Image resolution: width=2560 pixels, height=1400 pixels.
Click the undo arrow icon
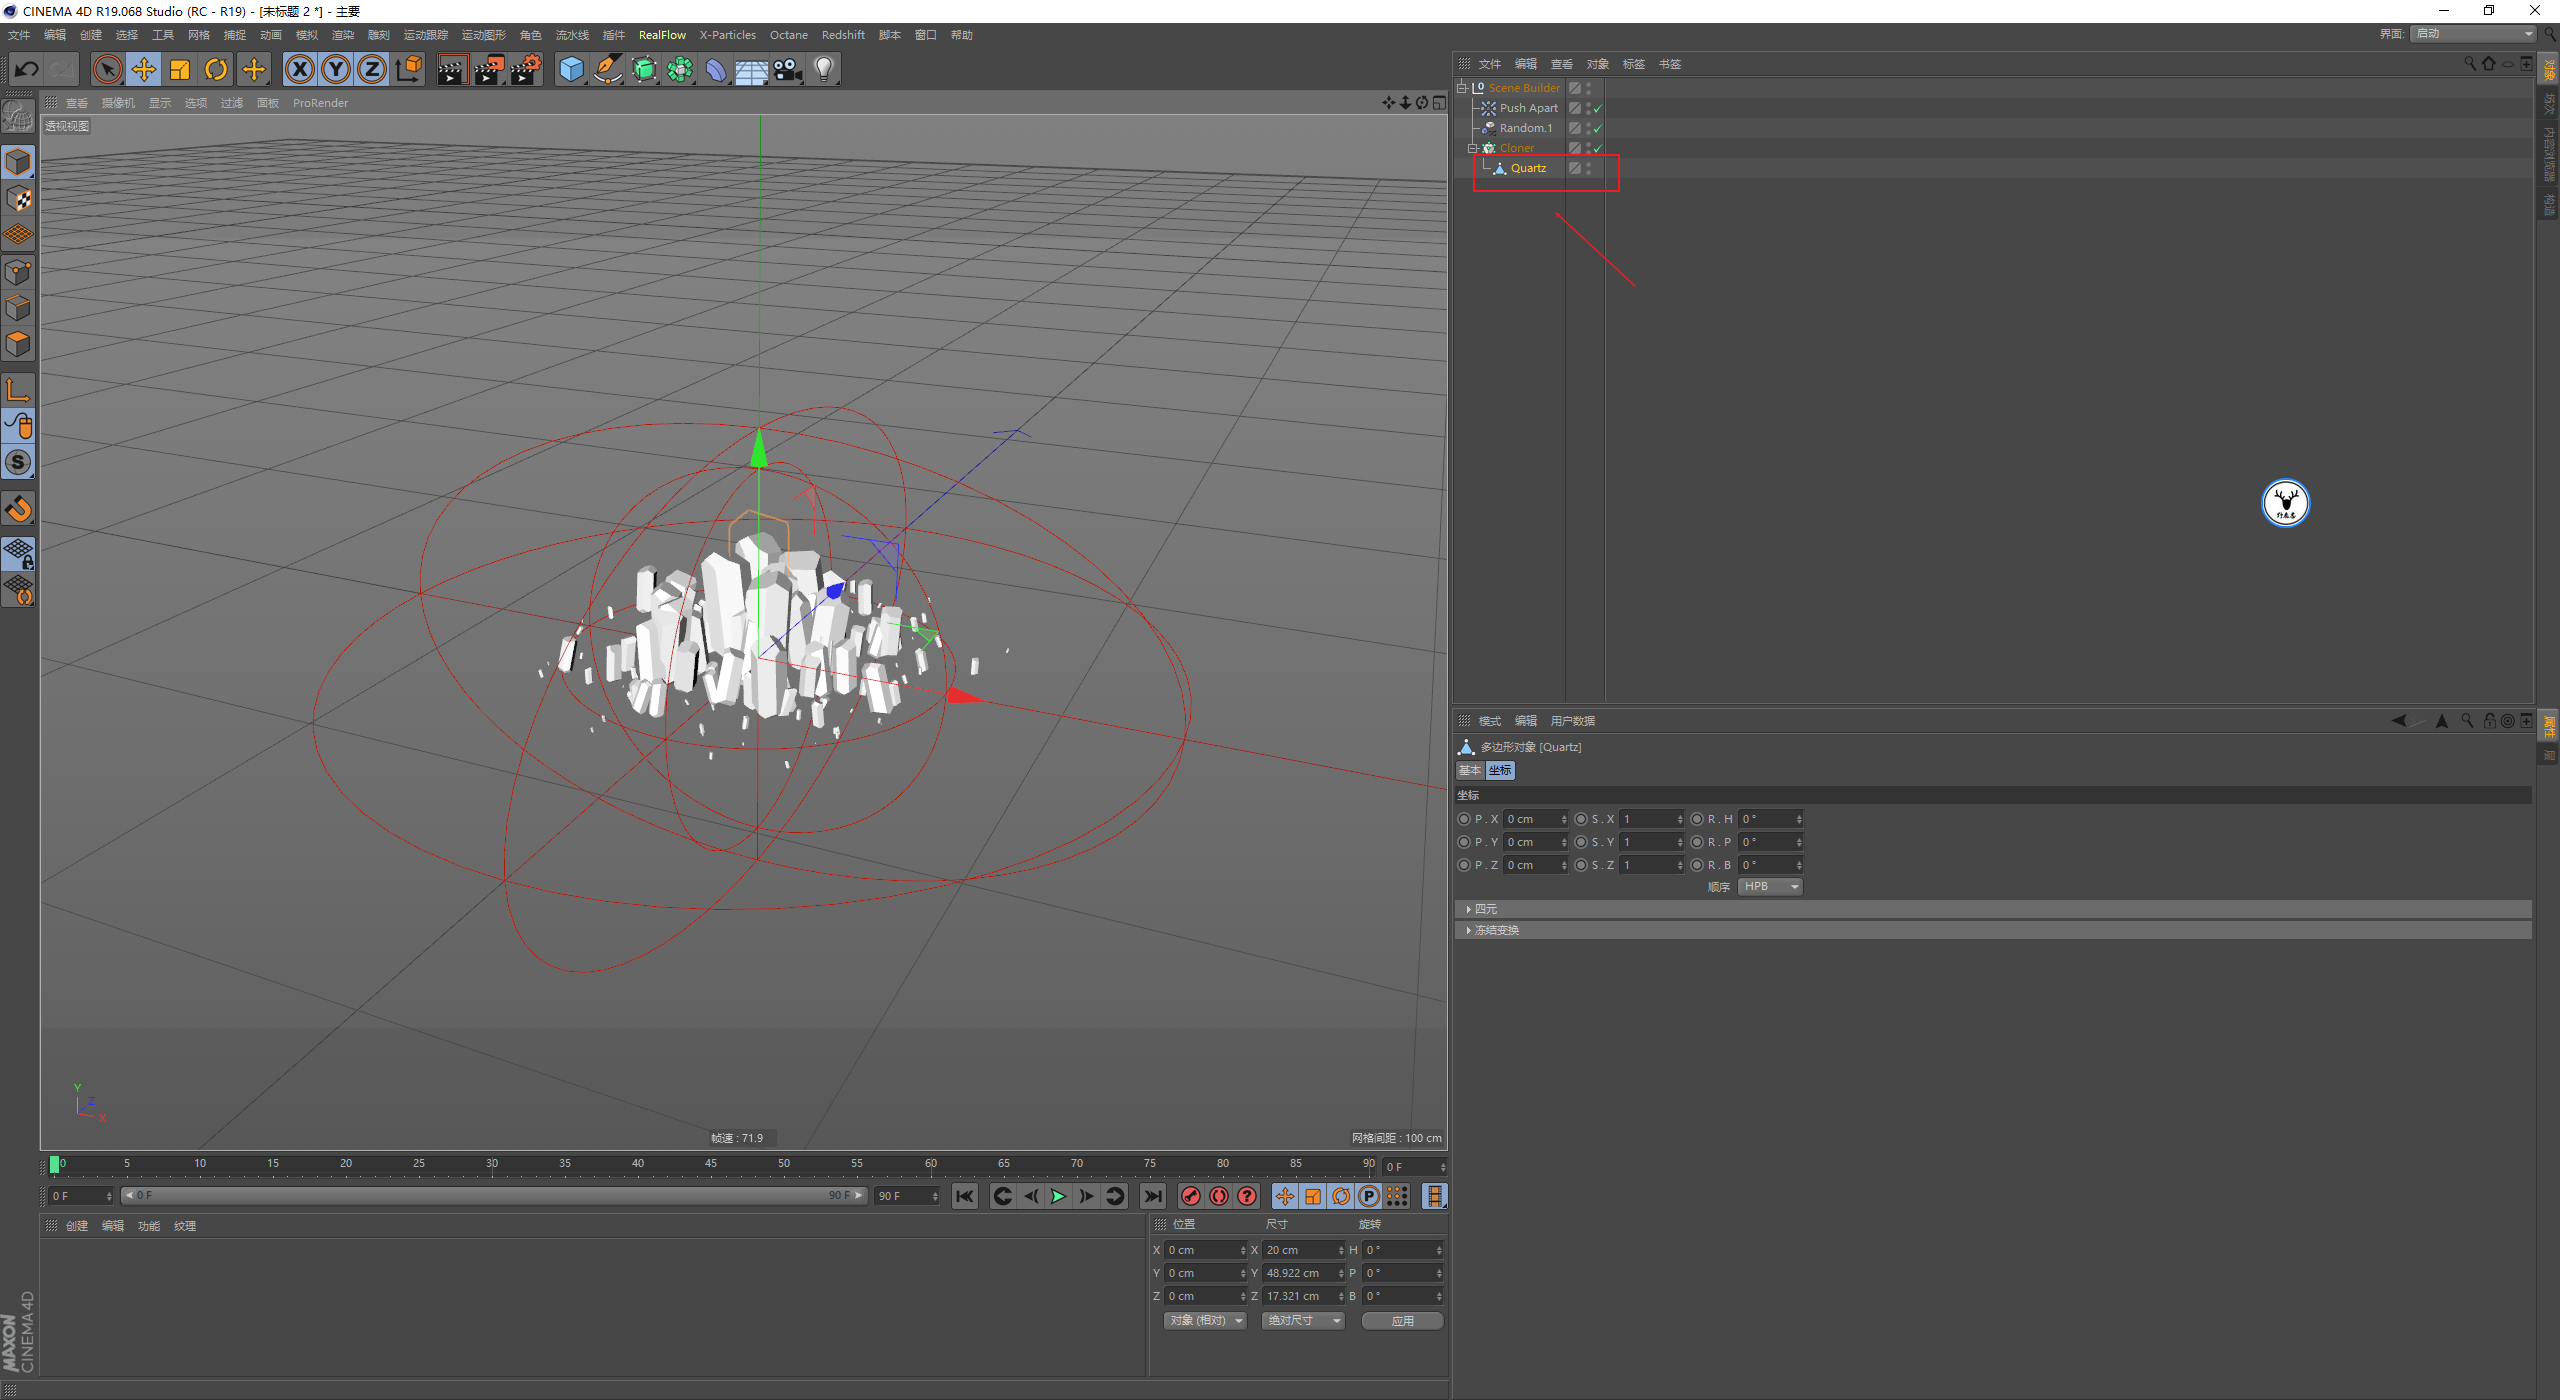pyautogui.click(x=27, y=69)
